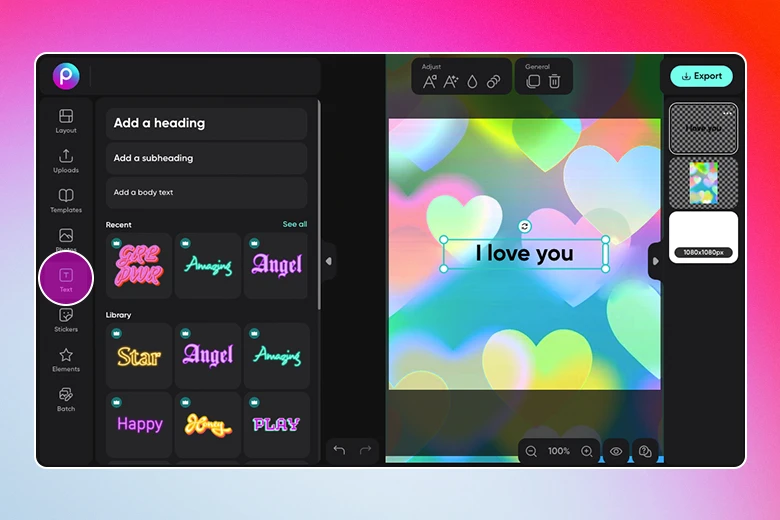Open the opacity droplet tool
This screenshot has height=520, width=780.
[x=472, y=82]
